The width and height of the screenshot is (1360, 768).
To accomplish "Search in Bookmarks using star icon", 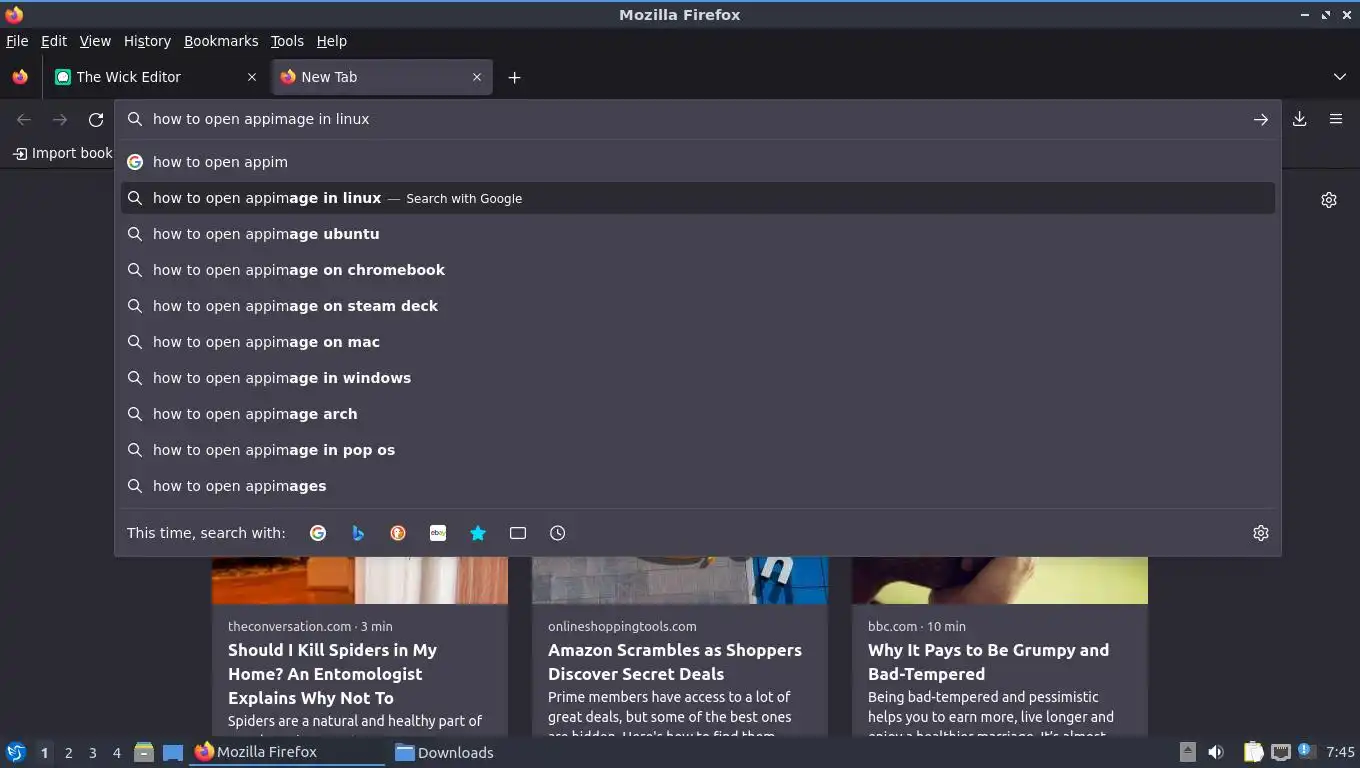I will point(478,533).
